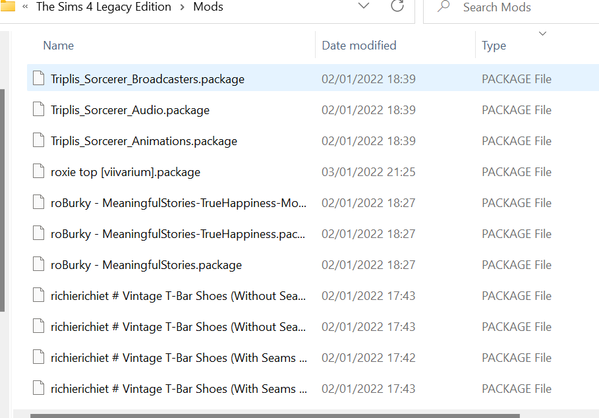Sort files by Date modified column
This screenshot has width=599, height=418.
pos(359,45)
